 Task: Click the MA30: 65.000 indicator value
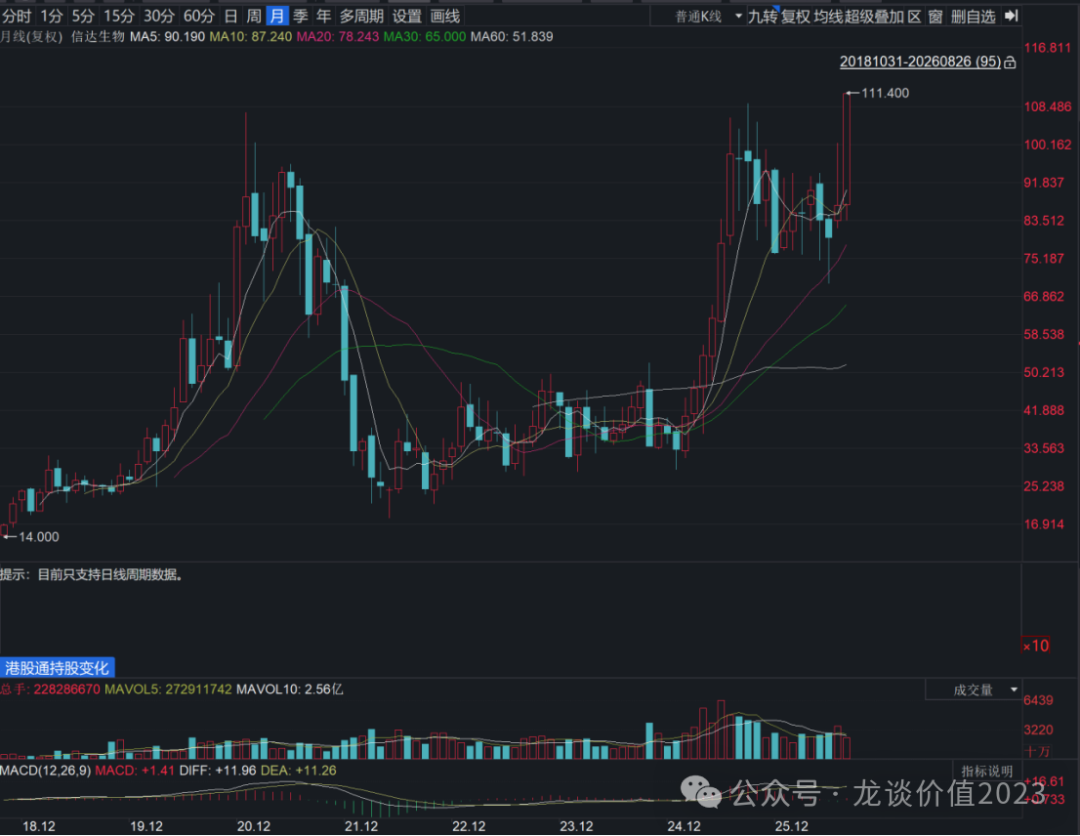tap(424, 36)
